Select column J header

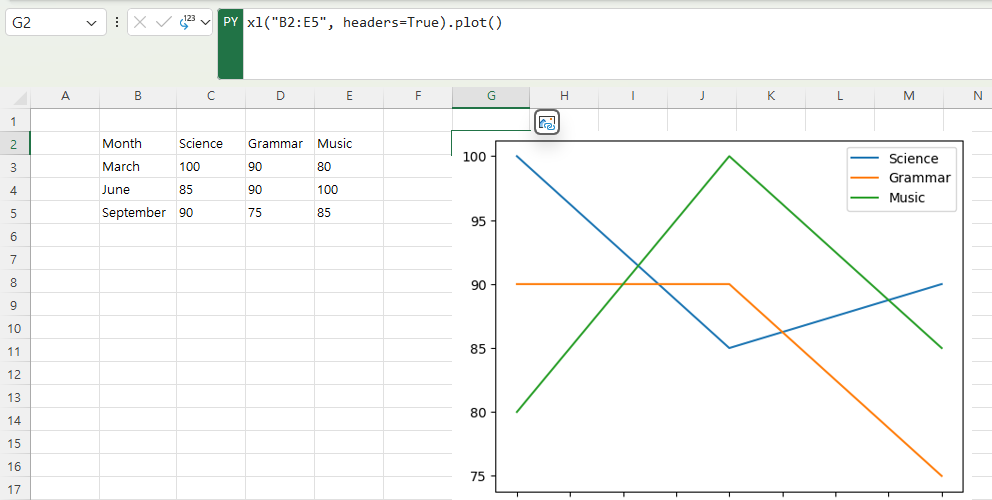[702, 96]
